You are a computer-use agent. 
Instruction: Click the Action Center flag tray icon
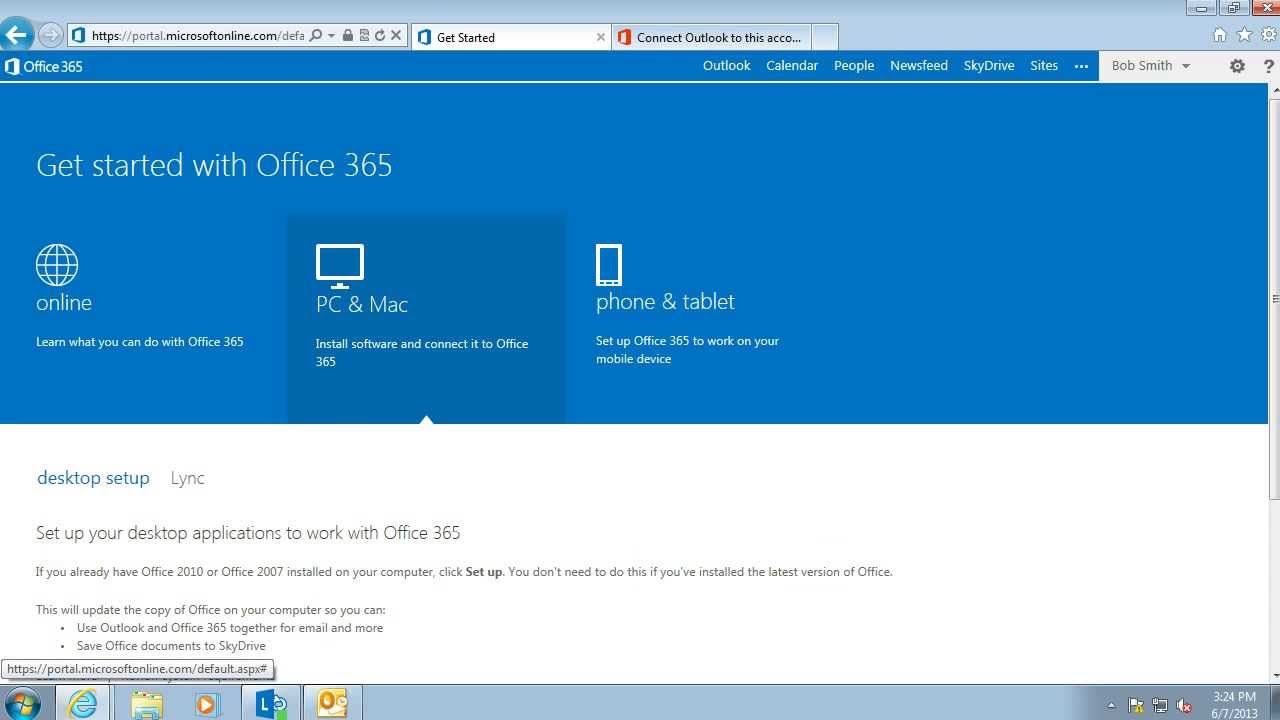coord(1136,705)
